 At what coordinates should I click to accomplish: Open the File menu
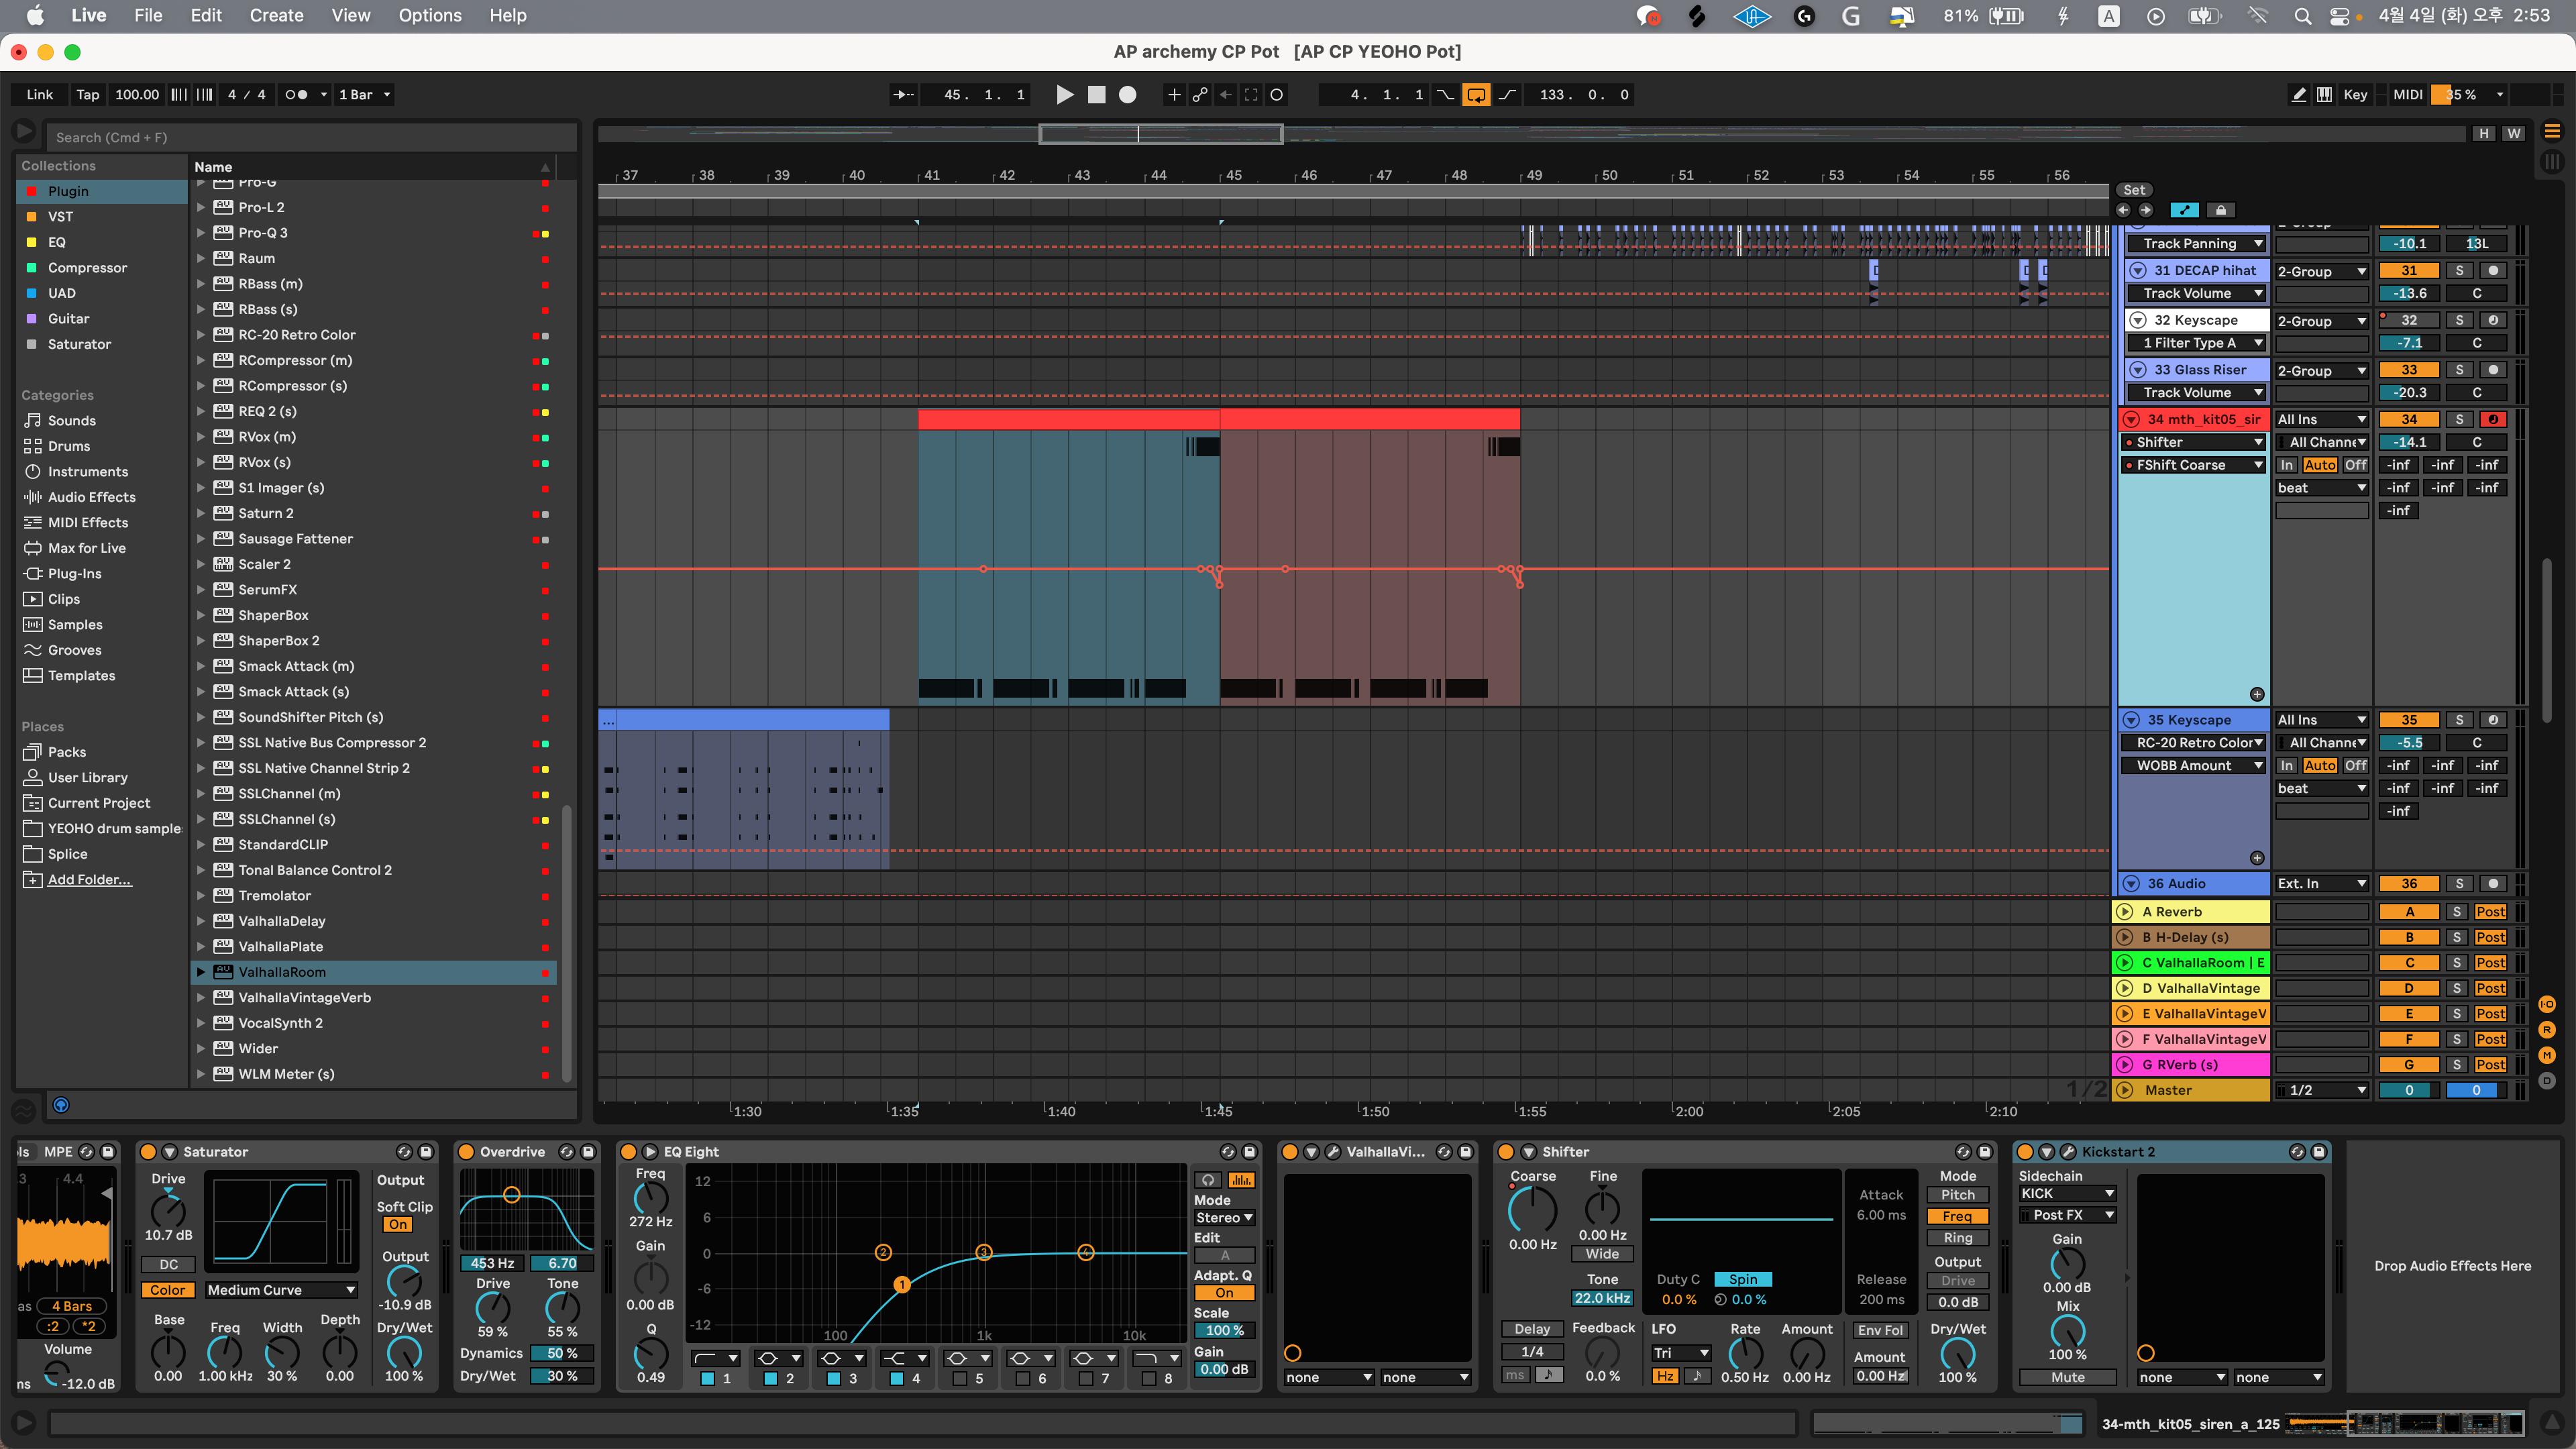pyautogui.click(x=148, y=16)
